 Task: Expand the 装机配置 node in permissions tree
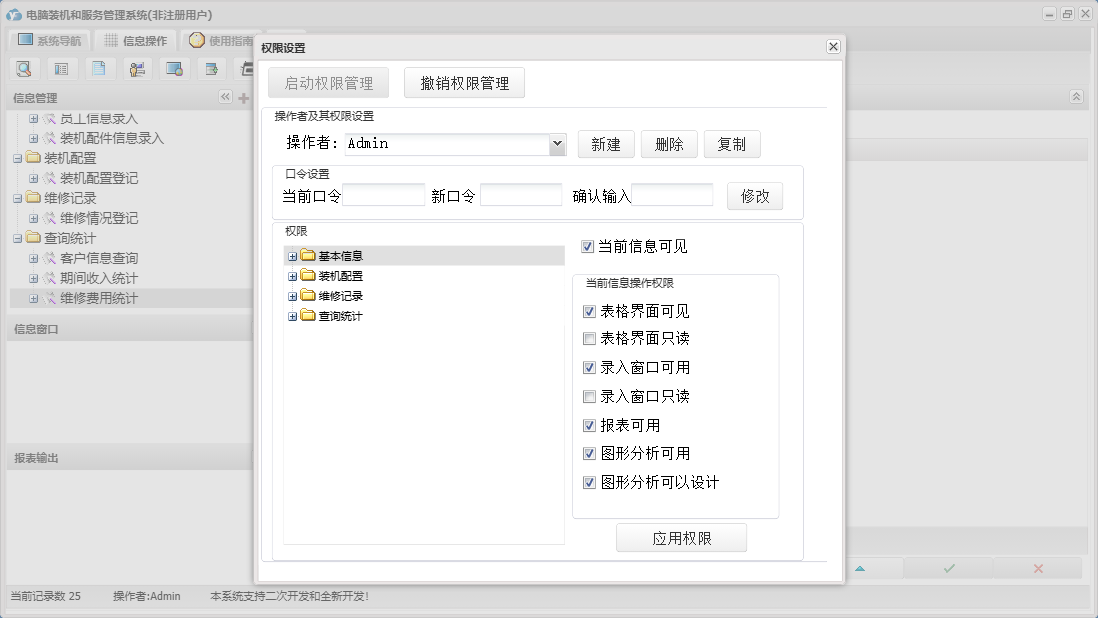click(x=293, y=276)
